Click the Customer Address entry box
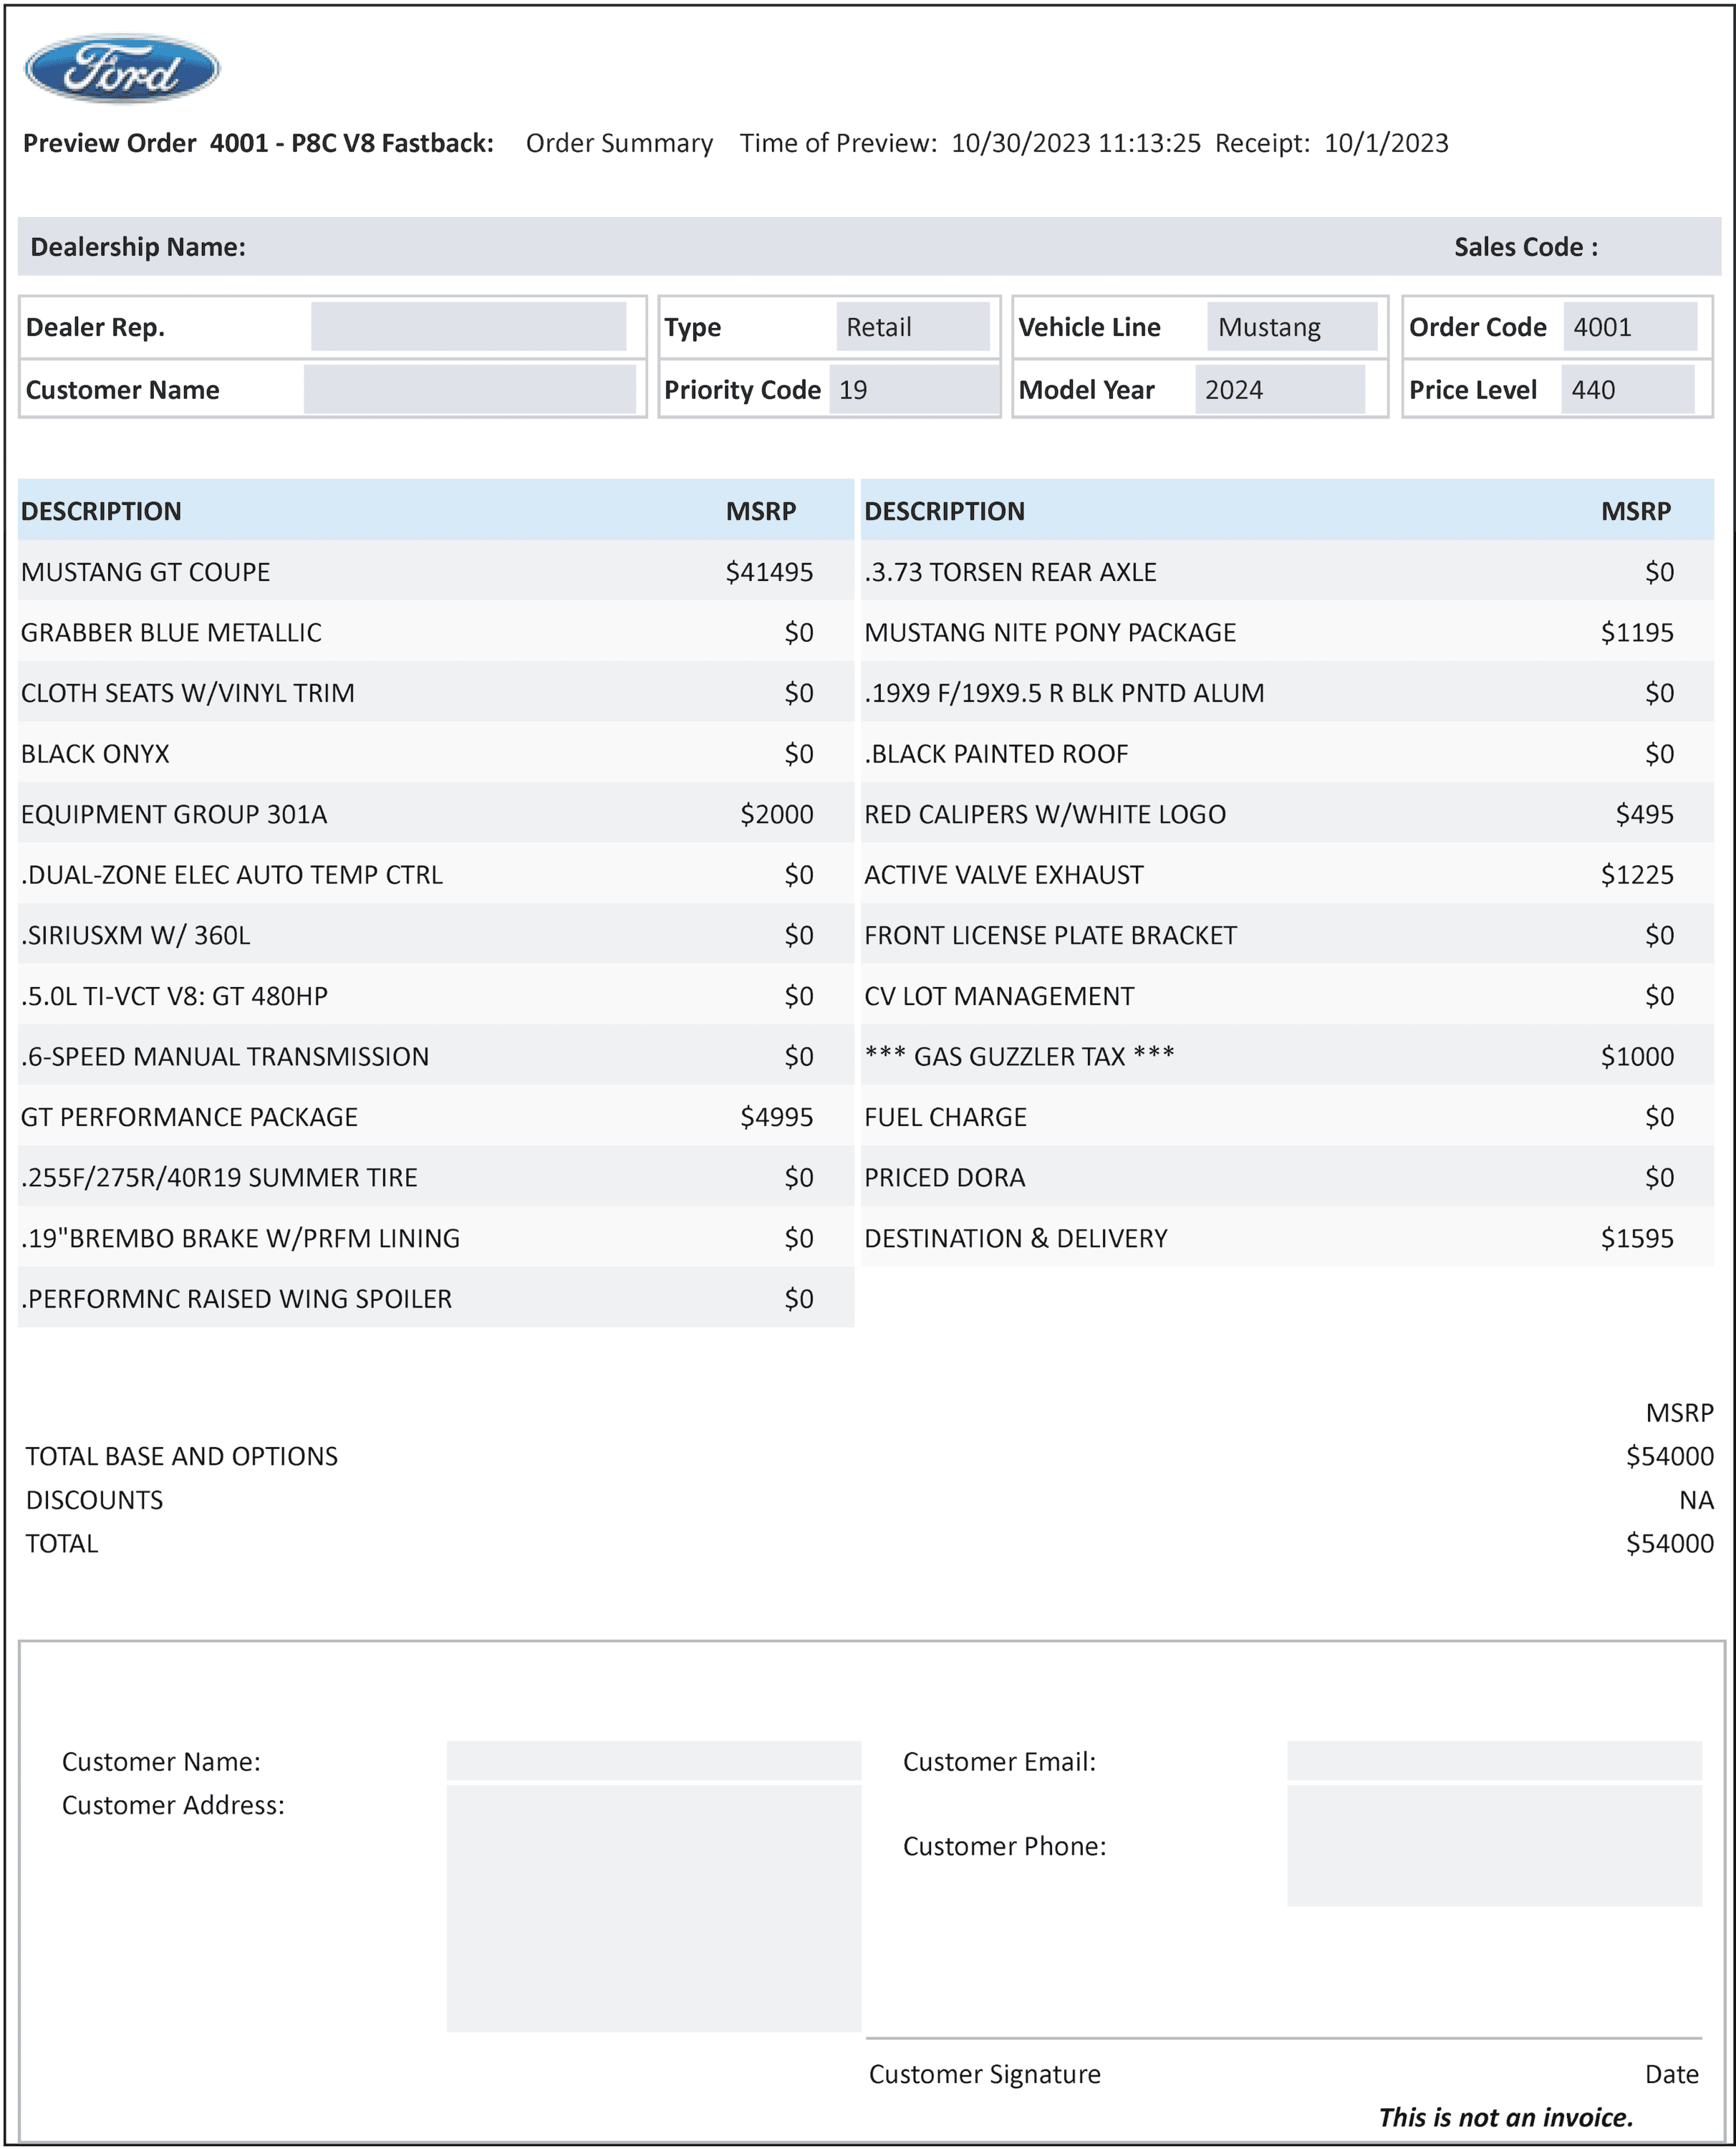 pos(653,1908)
